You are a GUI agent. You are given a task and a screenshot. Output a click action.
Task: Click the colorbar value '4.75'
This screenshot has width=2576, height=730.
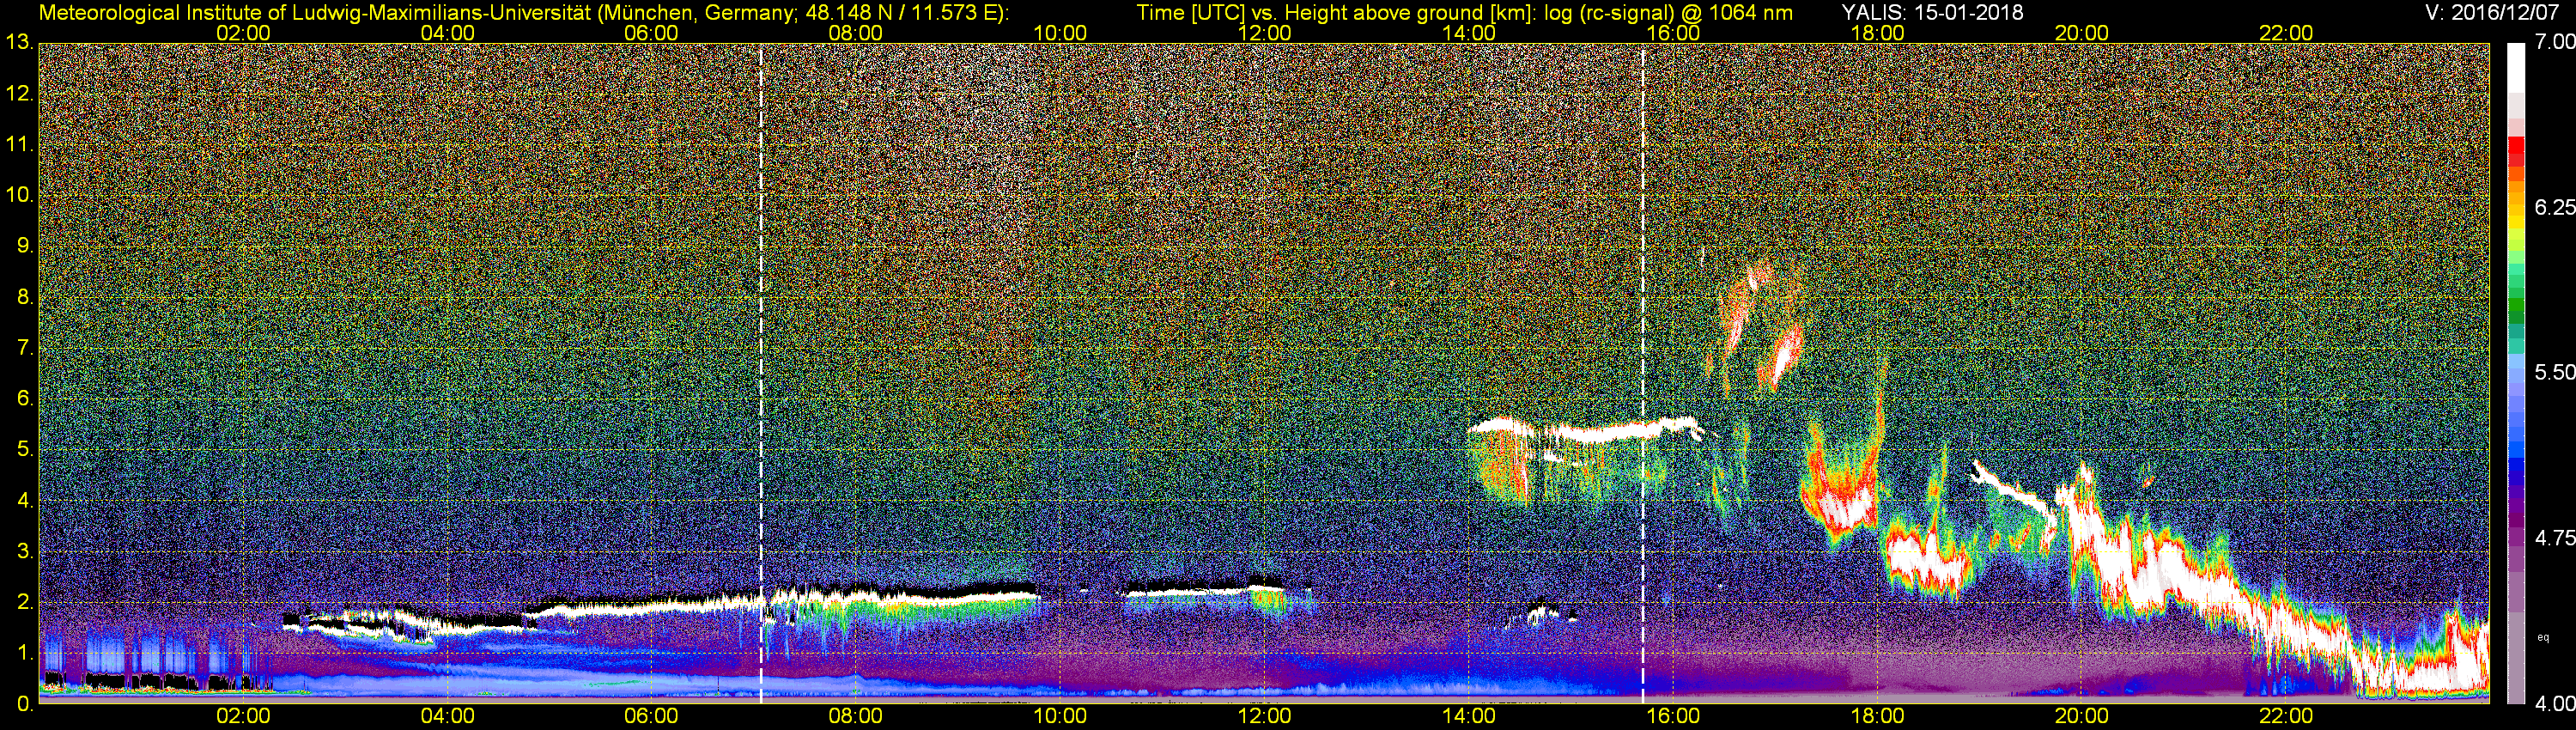pyautogui.click(x=2554, y=538)
